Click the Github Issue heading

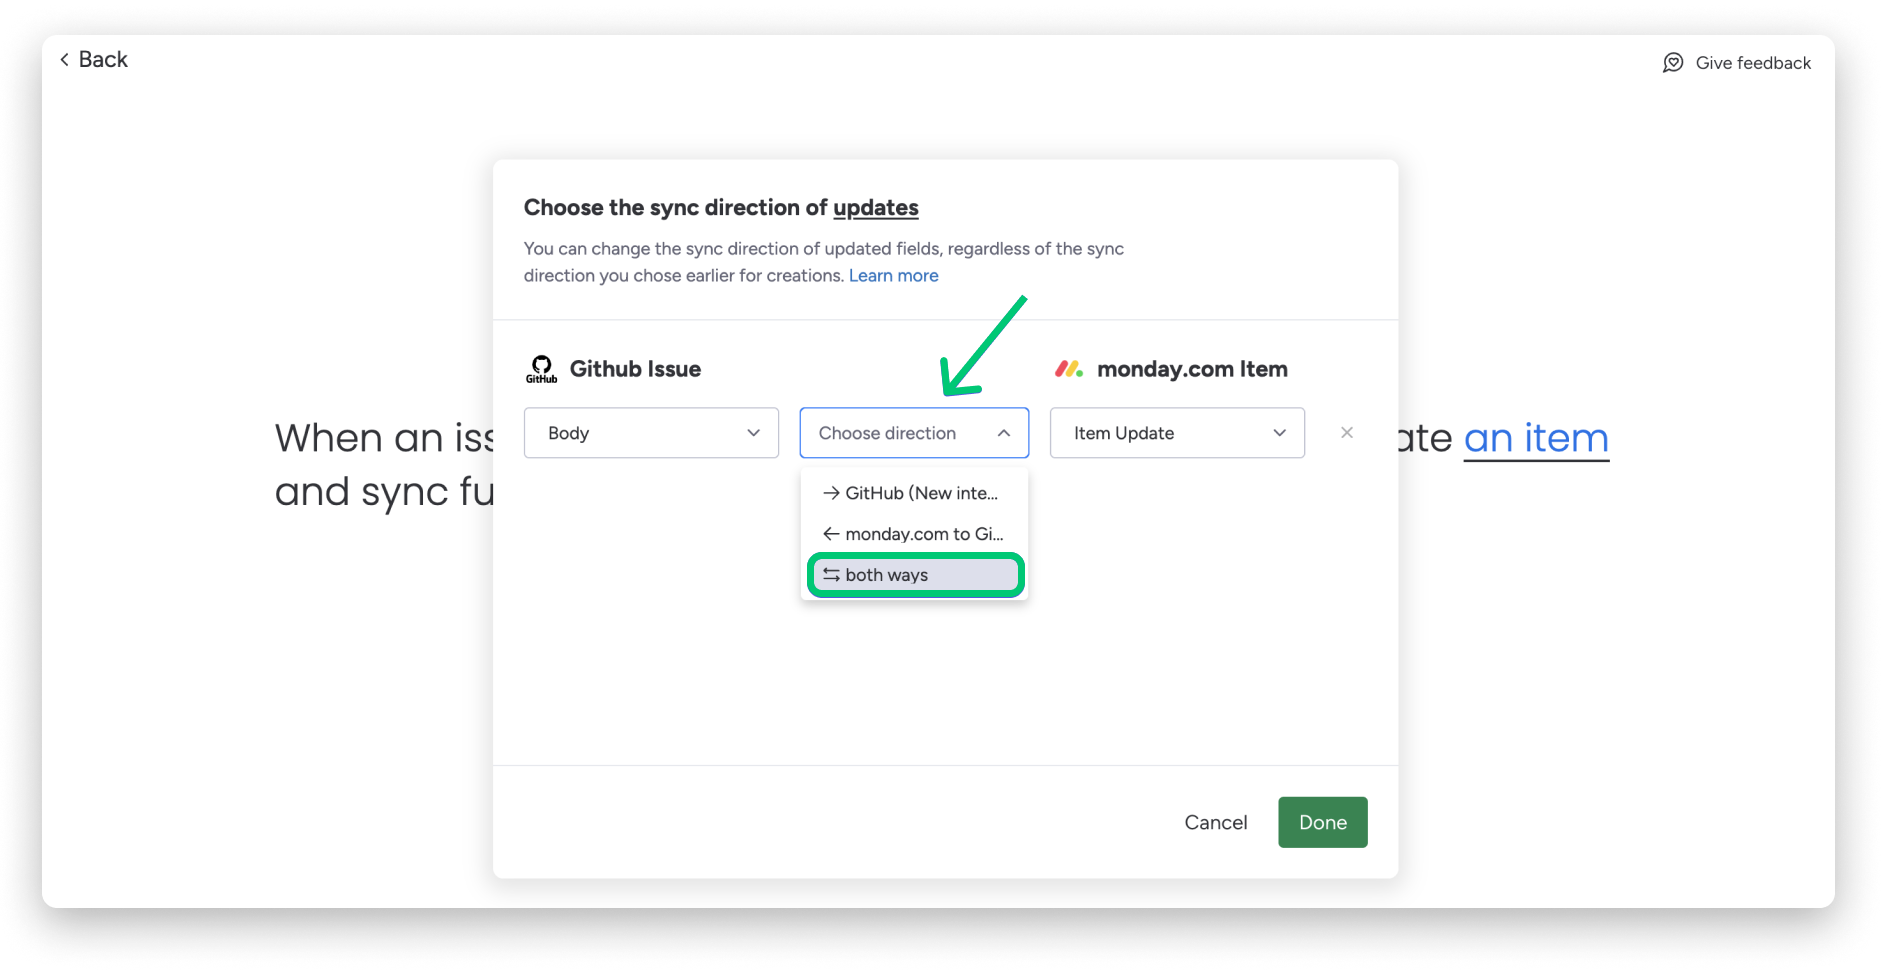click(635, 369)
